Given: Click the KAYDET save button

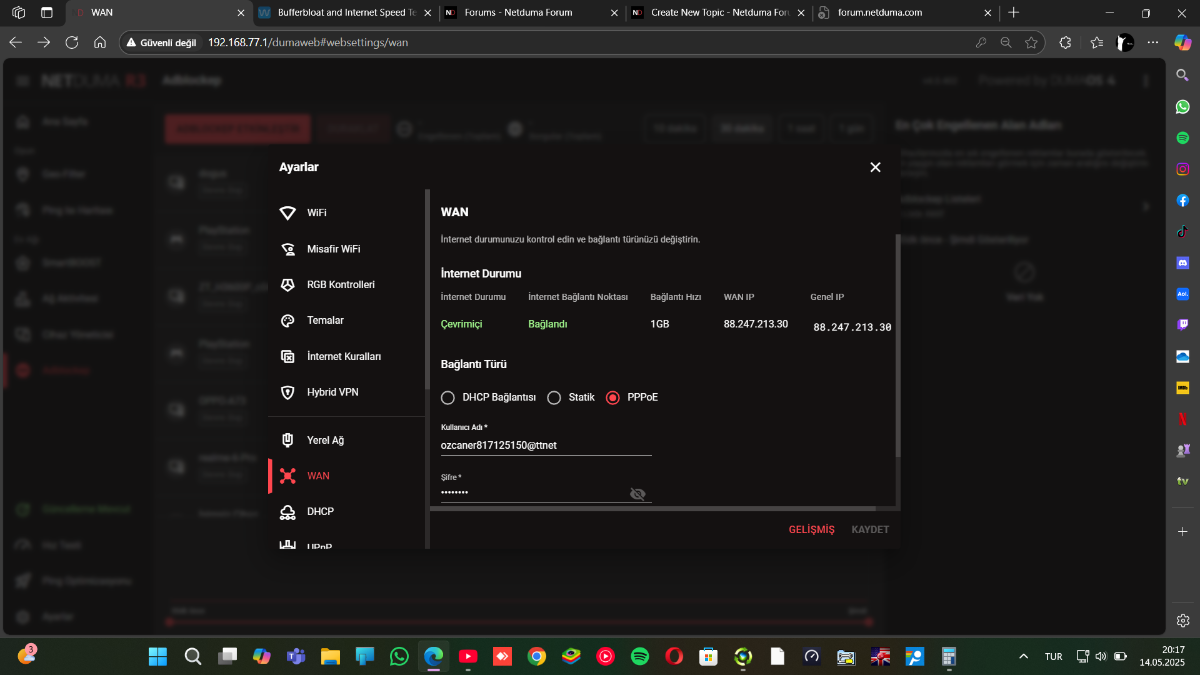Looking at the screenshot, I should (x=870, y=530).
